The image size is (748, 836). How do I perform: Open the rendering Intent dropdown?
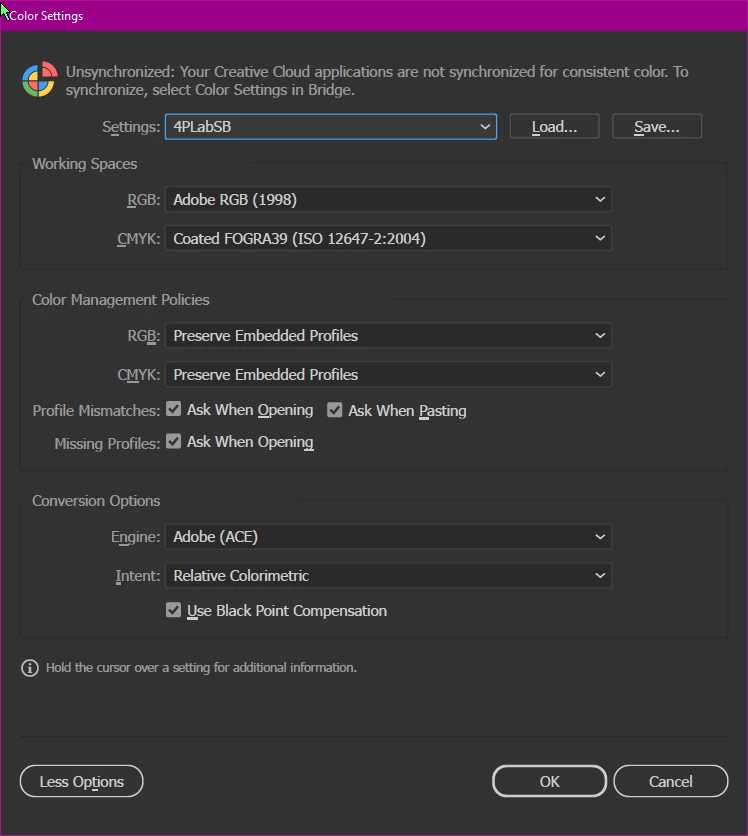(x=388, y=575)
